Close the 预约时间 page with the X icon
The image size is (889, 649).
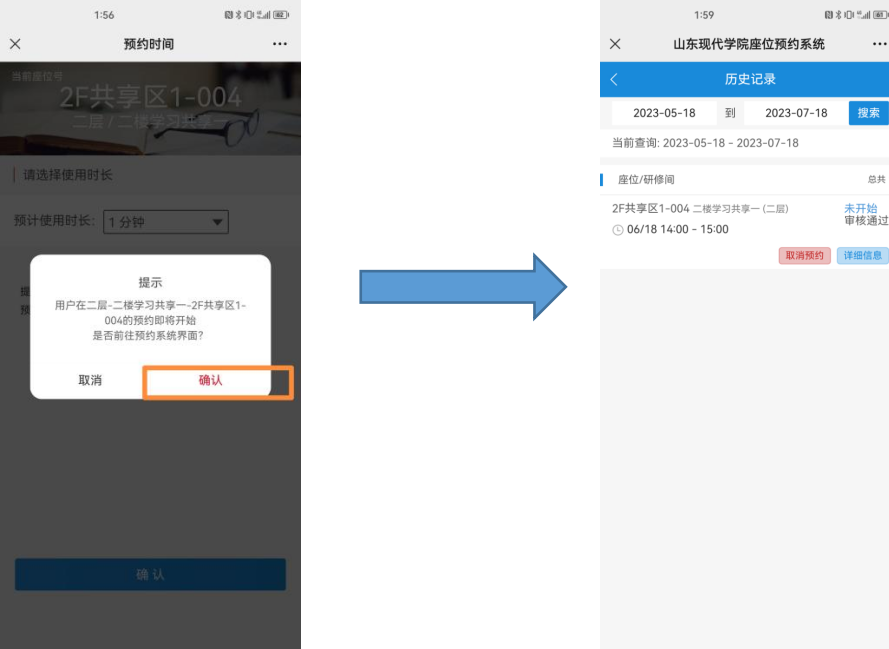[x=15, y=44]
